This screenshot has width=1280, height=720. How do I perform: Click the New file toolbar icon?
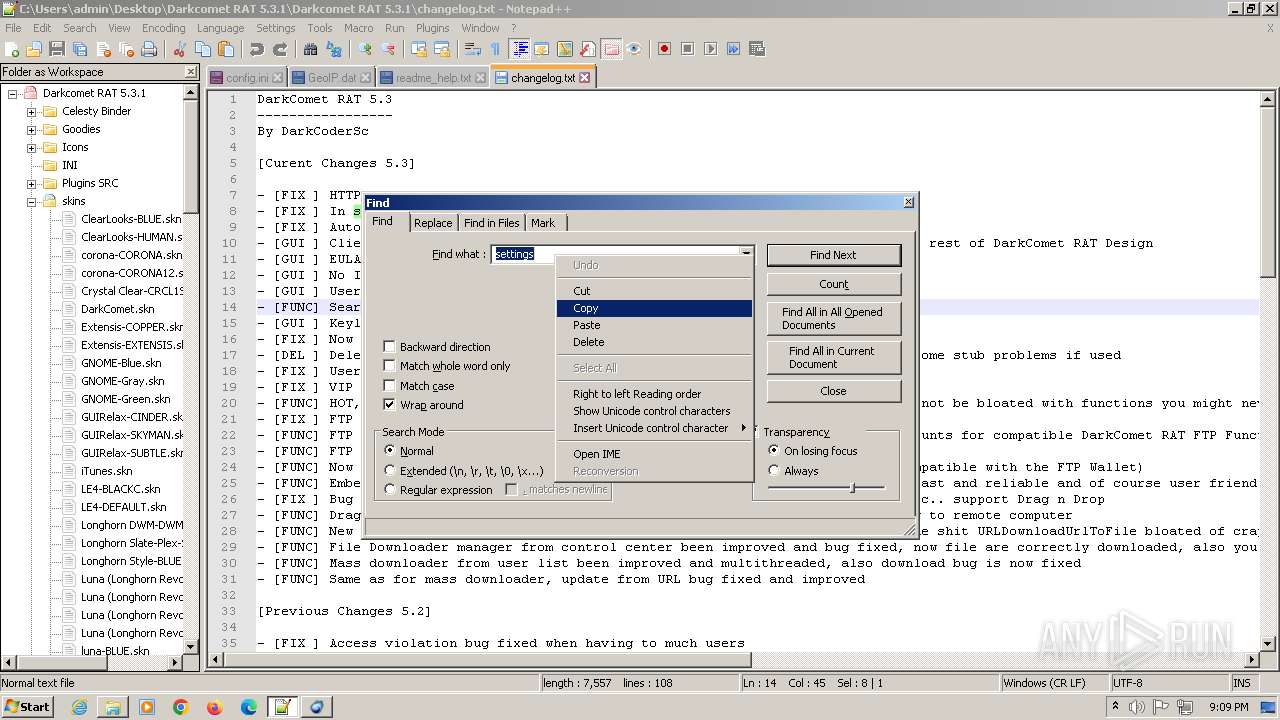tap(12, 49)
